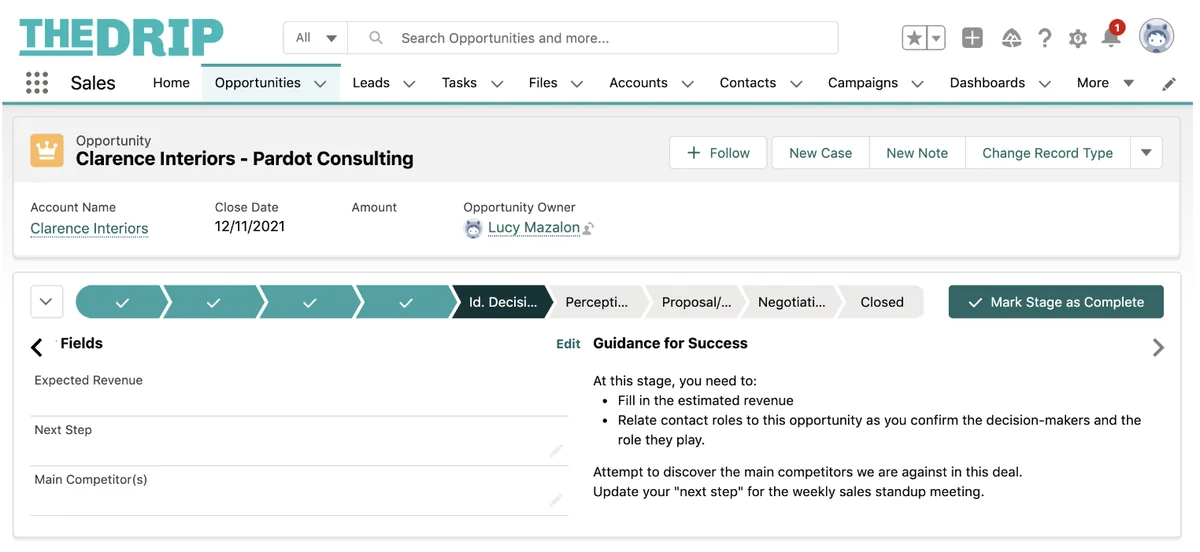Expand the Opportunities tab dropdown chevron

point(320,84)
